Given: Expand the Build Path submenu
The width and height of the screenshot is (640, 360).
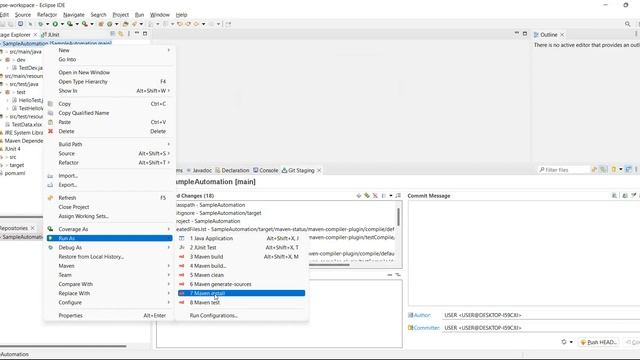Looking at the screenshot, I should [169, 144].
